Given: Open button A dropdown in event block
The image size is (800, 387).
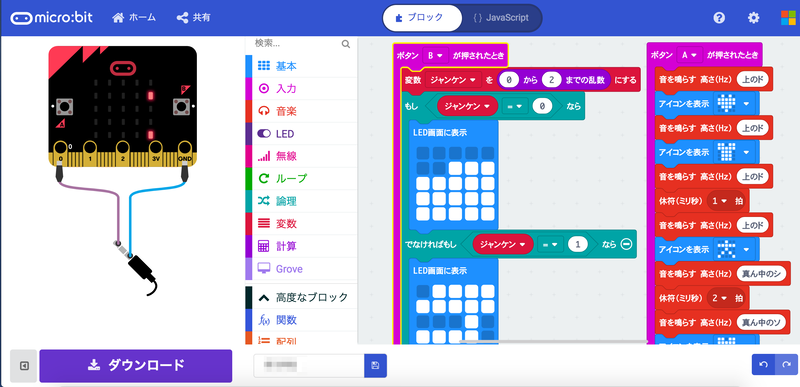Looking at the screenshot, I should [x=689, y=55].
